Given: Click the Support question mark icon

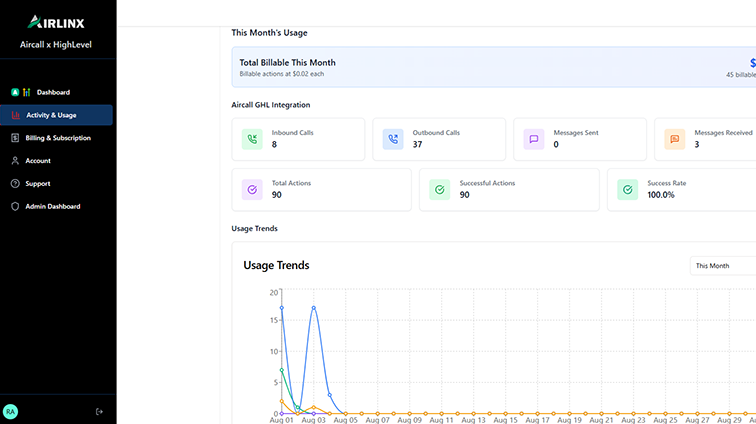Looking at the screenshot, I should point(15,184).
